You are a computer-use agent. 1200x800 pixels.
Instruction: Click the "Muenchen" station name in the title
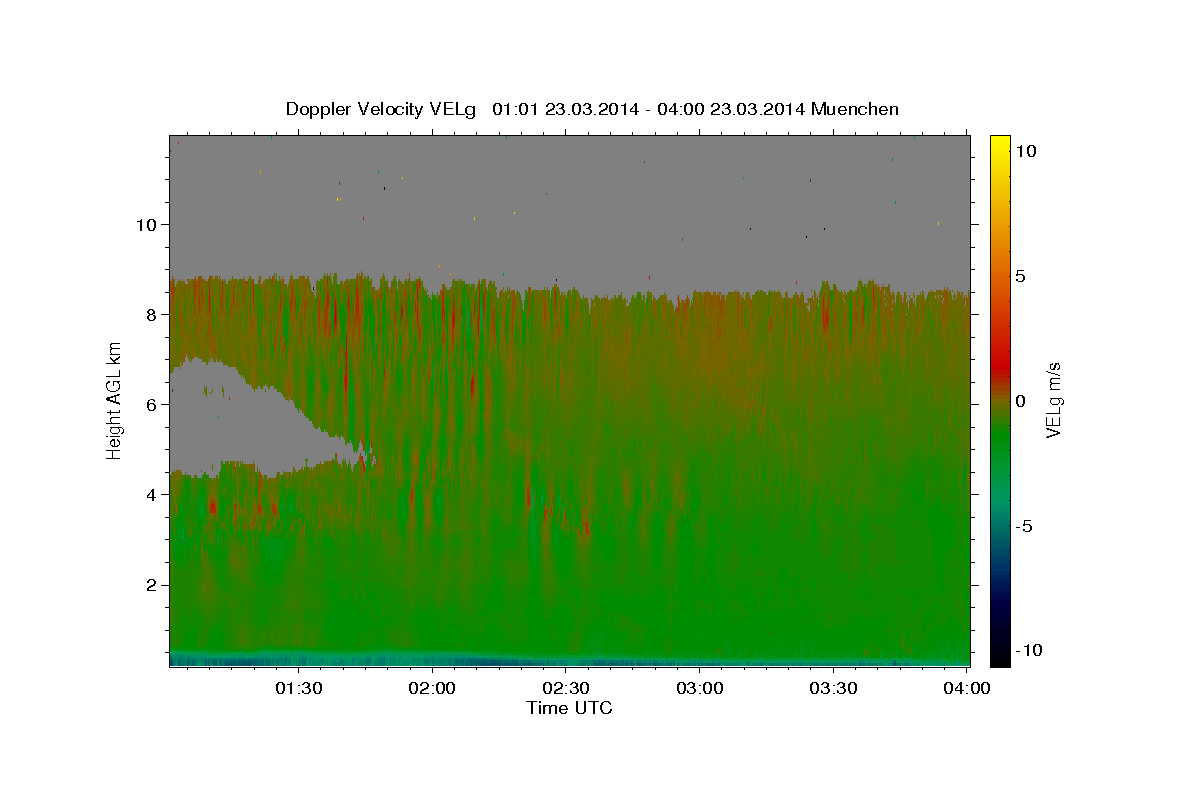tap(855, 109)
